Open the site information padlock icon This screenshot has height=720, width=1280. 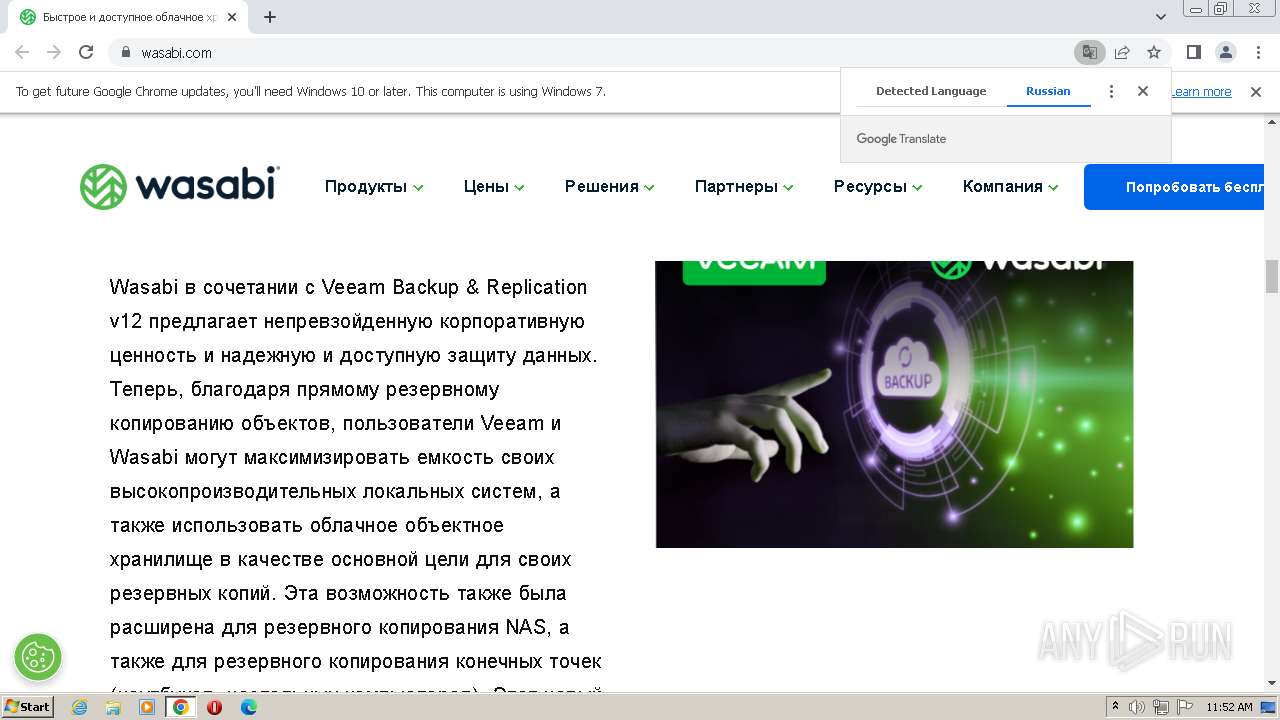tap(126, 52)
